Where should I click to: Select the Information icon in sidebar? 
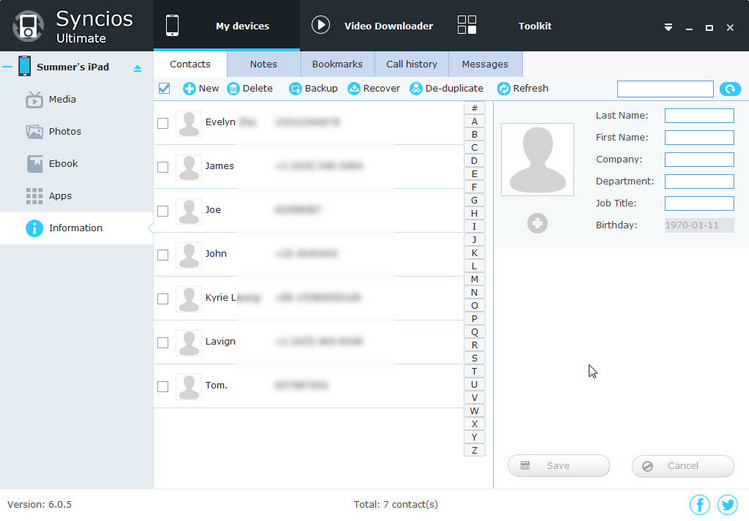(34, 228)
